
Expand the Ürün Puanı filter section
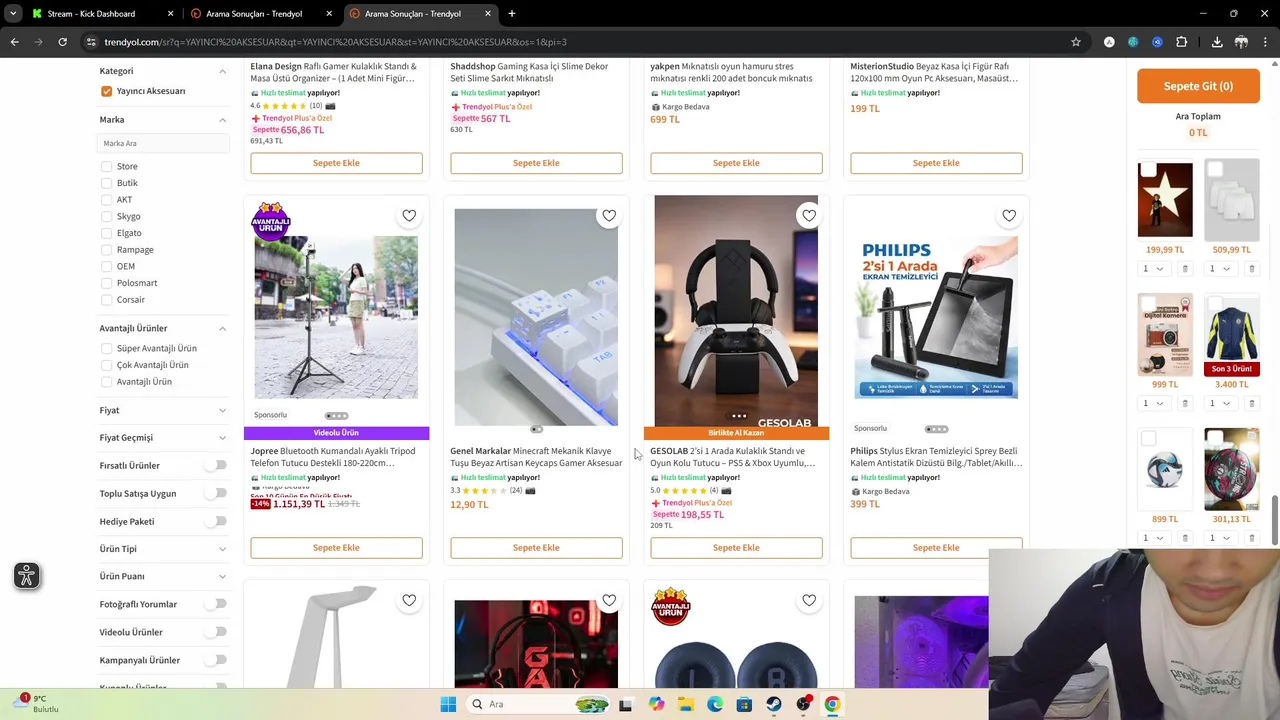click(x=222, y=576)
